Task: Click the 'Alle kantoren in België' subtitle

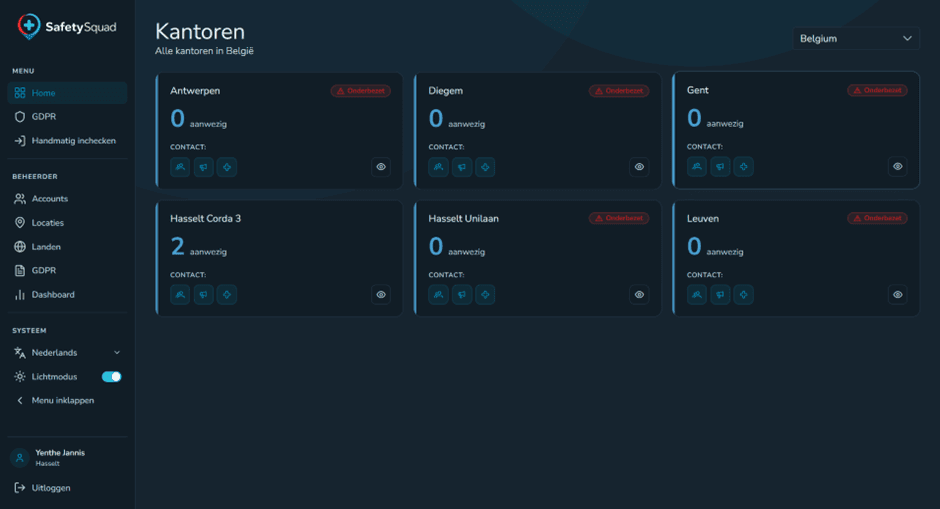Action: 204,51
